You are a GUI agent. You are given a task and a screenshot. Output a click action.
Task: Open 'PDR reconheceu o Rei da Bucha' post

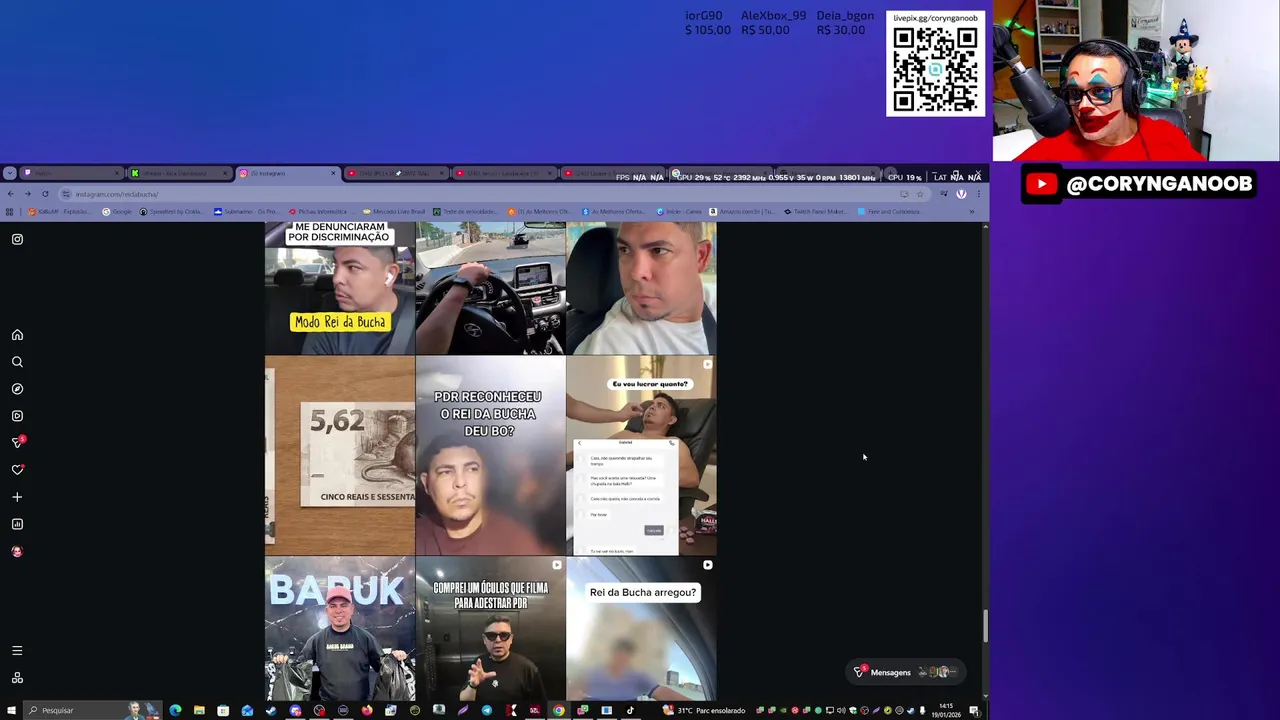[x=490, y=455]
